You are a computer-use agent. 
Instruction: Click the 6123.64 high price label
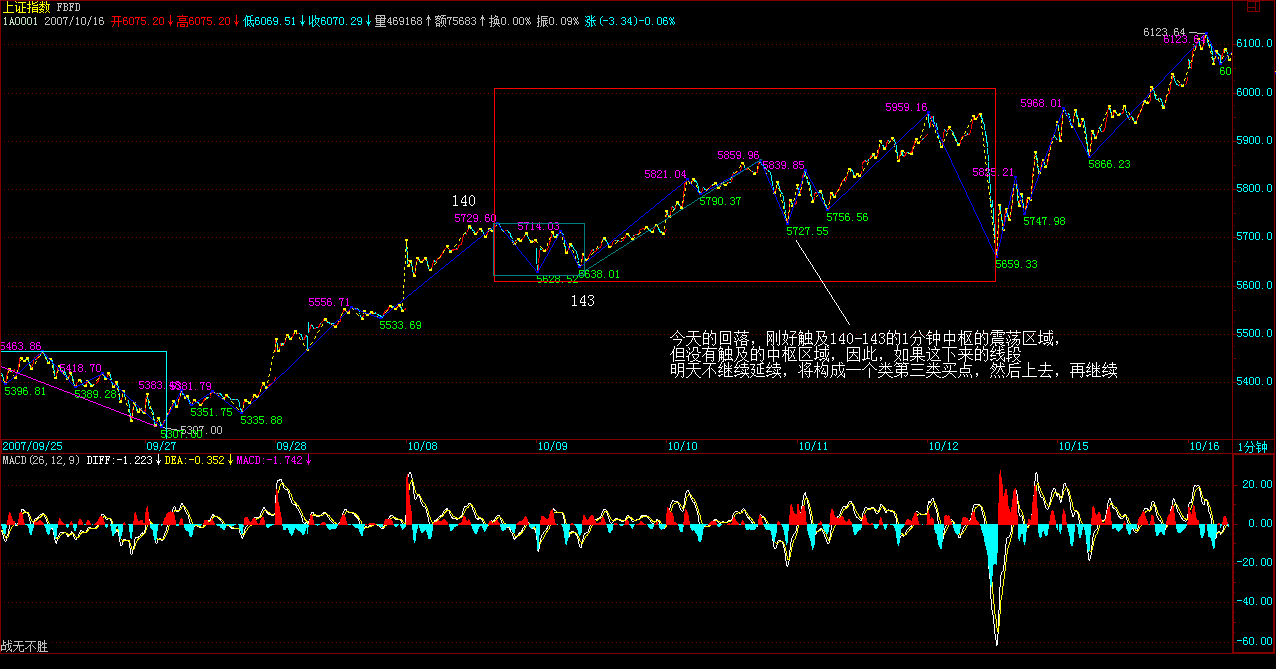pyautogui.click(x=1164, y=32)
